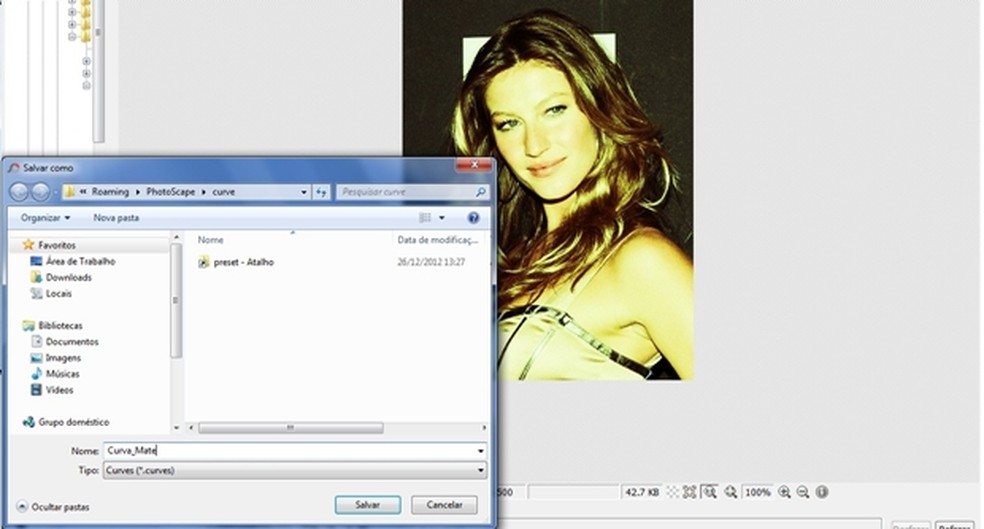This screenshot has height=529, width=984.
Task: Click the Locais recent places icon
Action: pos(36,293)
